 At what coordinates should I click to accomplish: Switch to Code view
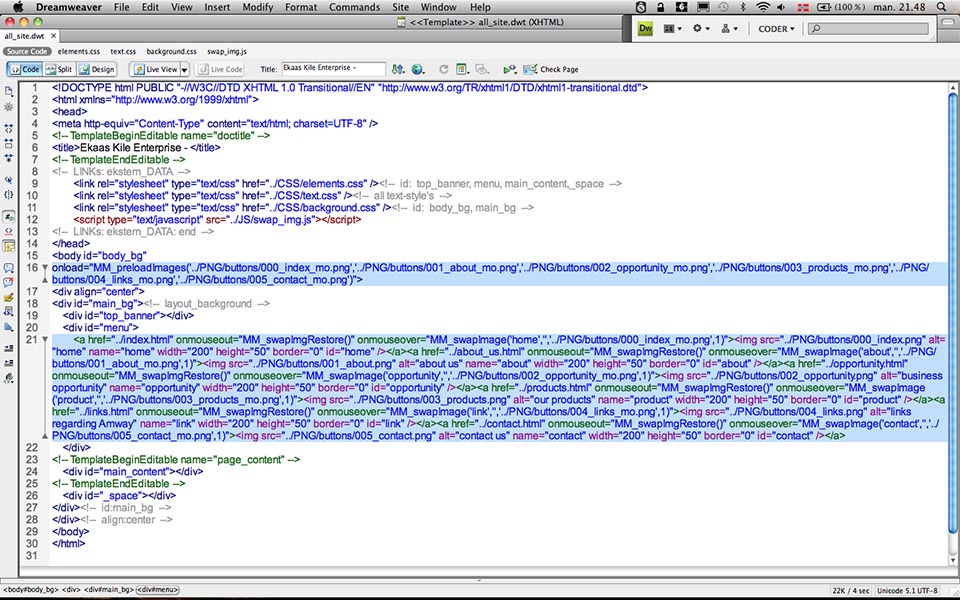coord(26,69)
